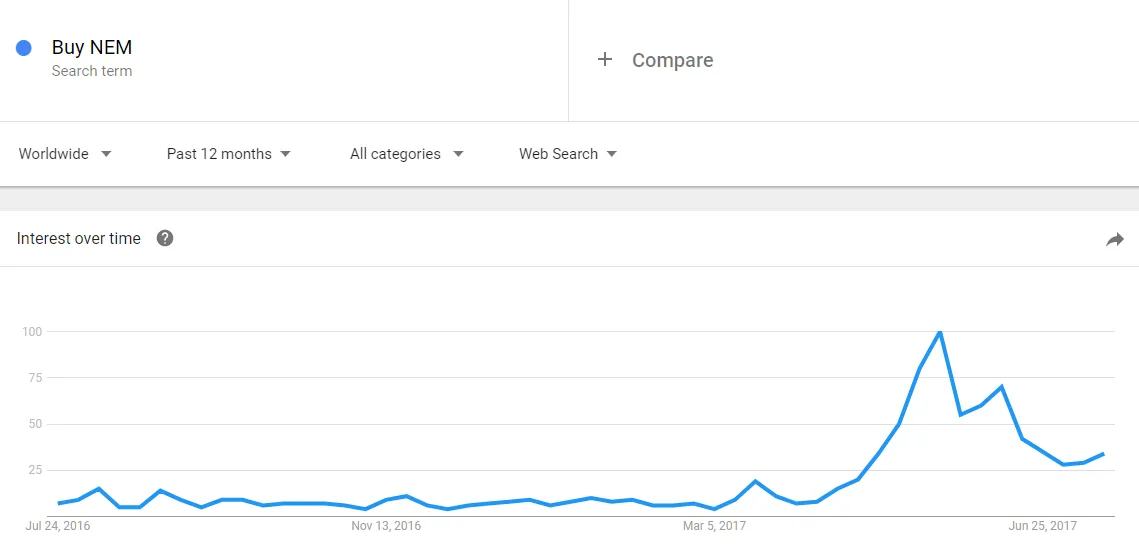
Task: Open the Past 12 months dropdown
Action: click(x=229, y=154)
